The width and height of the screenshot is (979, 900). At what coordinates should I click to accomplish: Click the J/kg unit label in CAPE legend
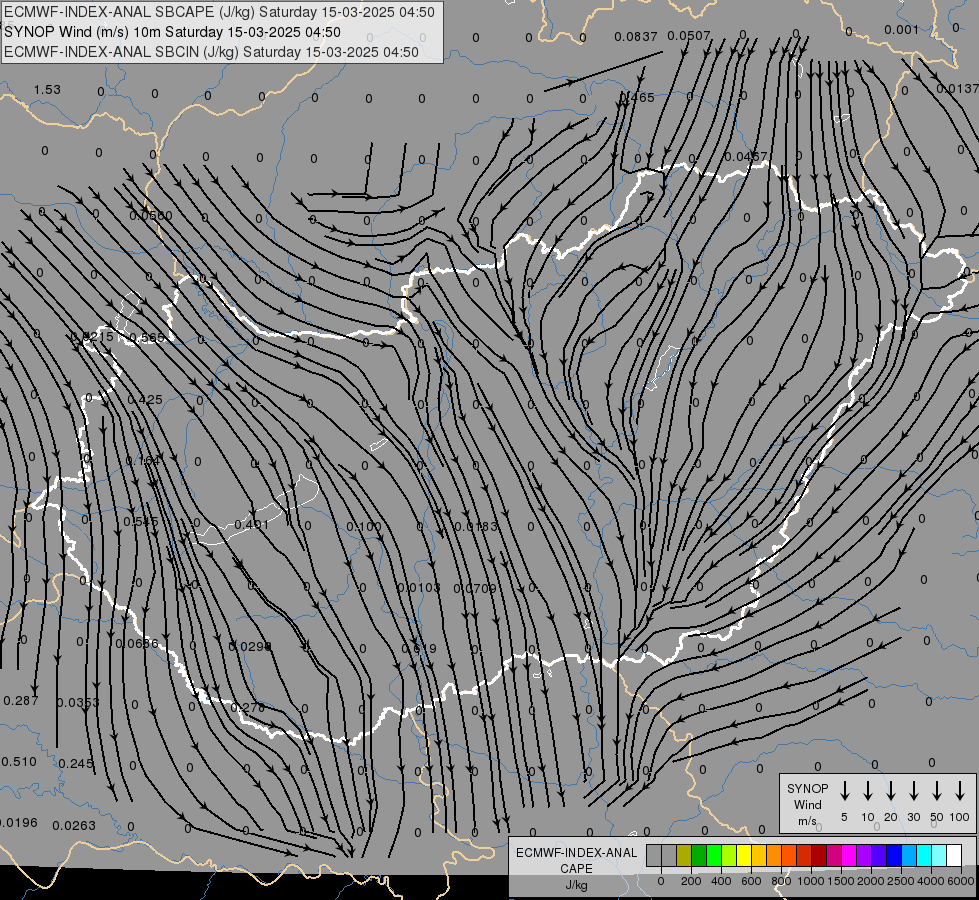(x=576, y=885)
